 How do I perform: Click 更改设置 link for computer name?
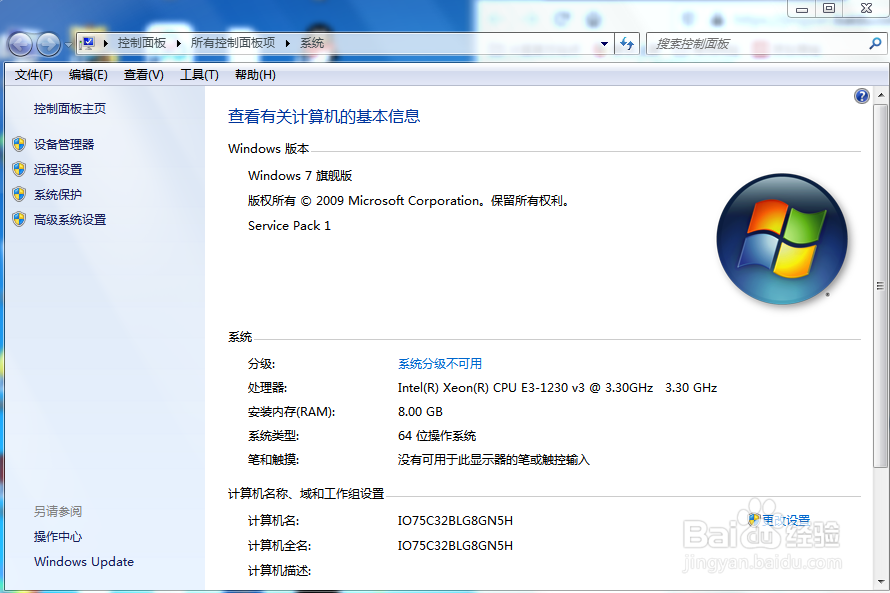tap(786, 520)
